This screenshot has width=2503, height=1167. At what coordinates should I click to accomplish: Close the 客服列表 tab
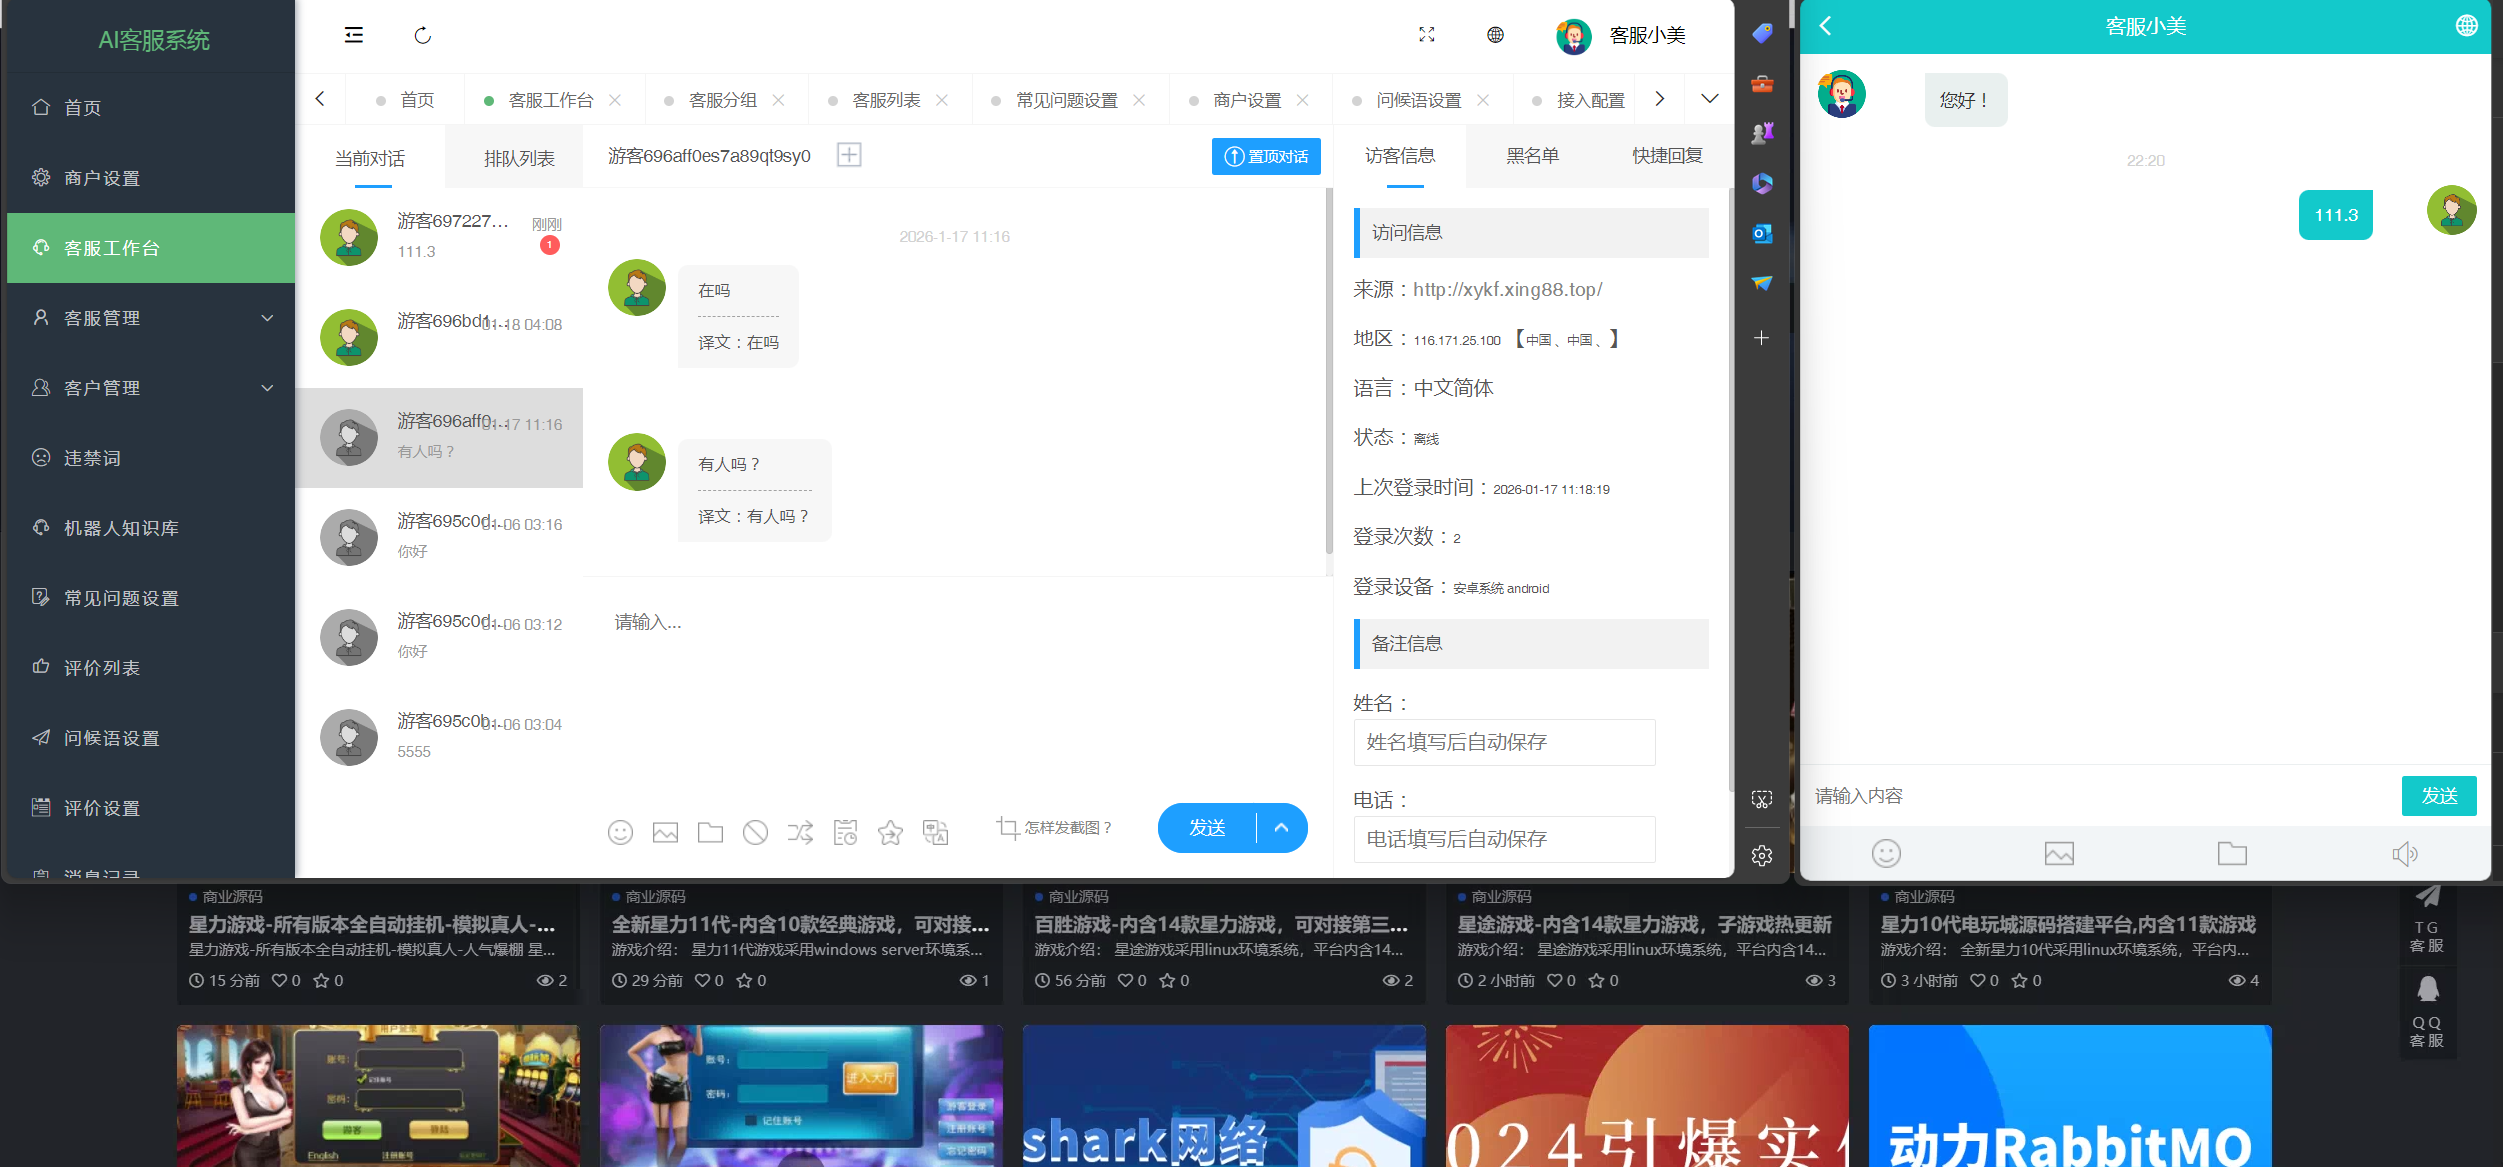(x=942, y=100)
